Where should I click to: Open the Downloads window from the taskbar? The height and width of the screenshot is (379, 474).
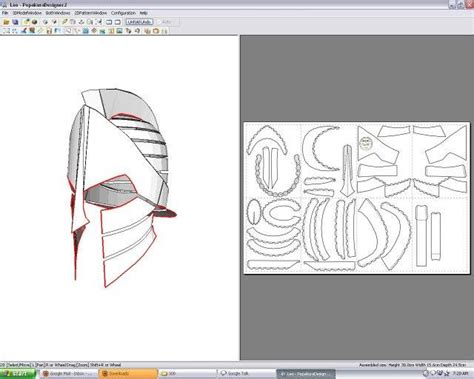(x=128, y=374)
